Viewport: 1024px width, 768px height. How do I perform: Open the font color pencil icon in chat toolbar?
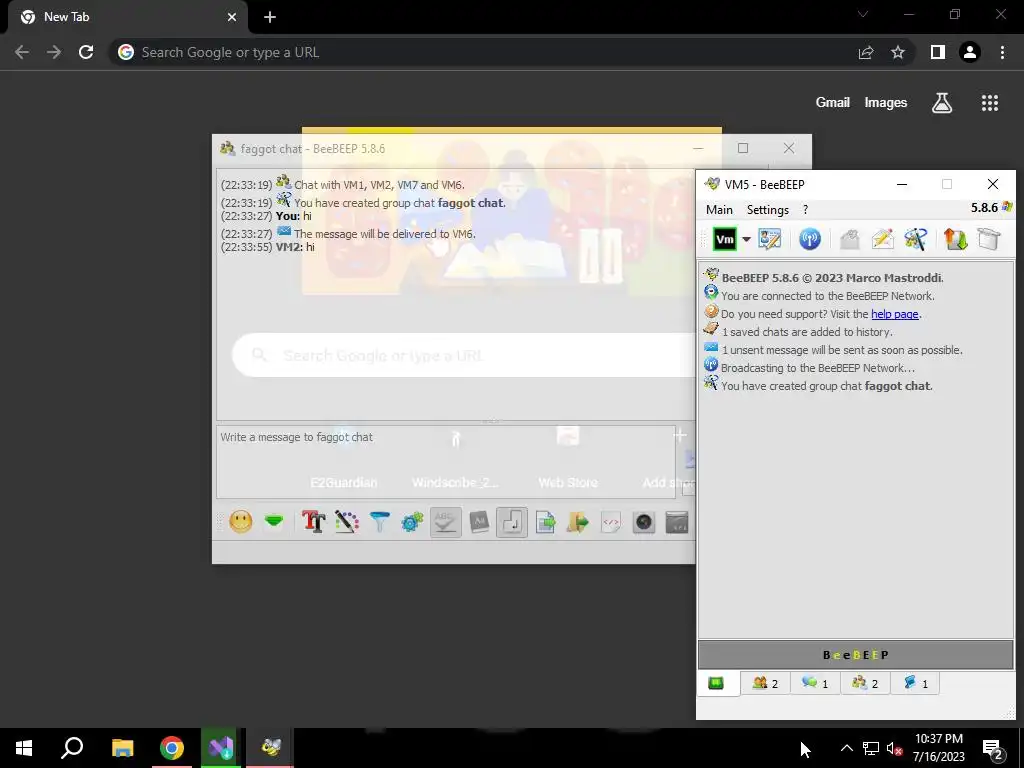click(347, 522)
